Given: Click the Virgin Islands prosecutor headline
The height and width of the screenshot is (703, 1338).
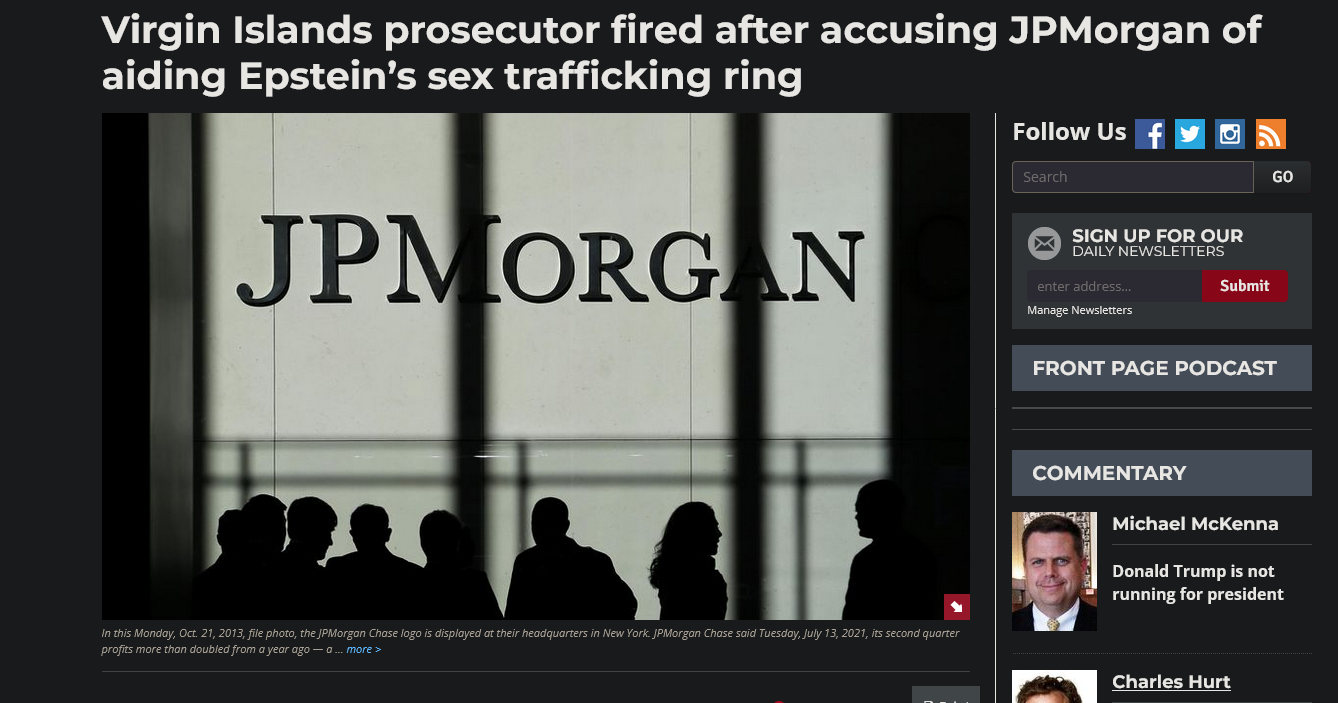Looking at the screenshot, I should (x=681, y=53).
